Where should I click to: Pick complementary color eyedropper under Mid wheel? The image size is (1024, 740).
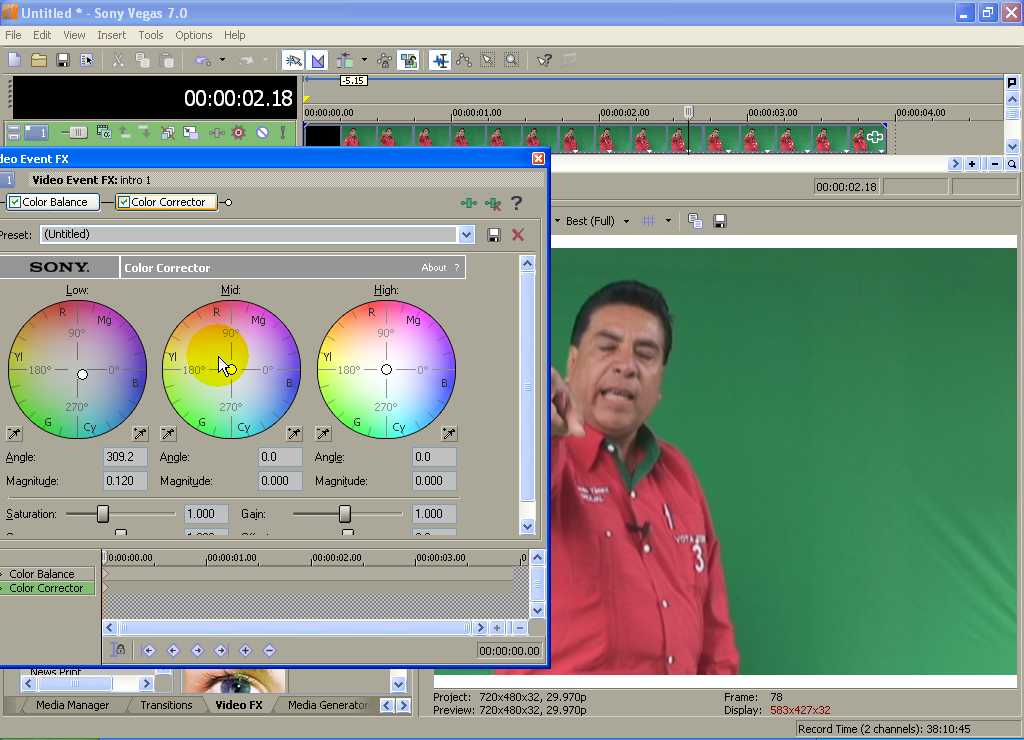click(168, 434)
